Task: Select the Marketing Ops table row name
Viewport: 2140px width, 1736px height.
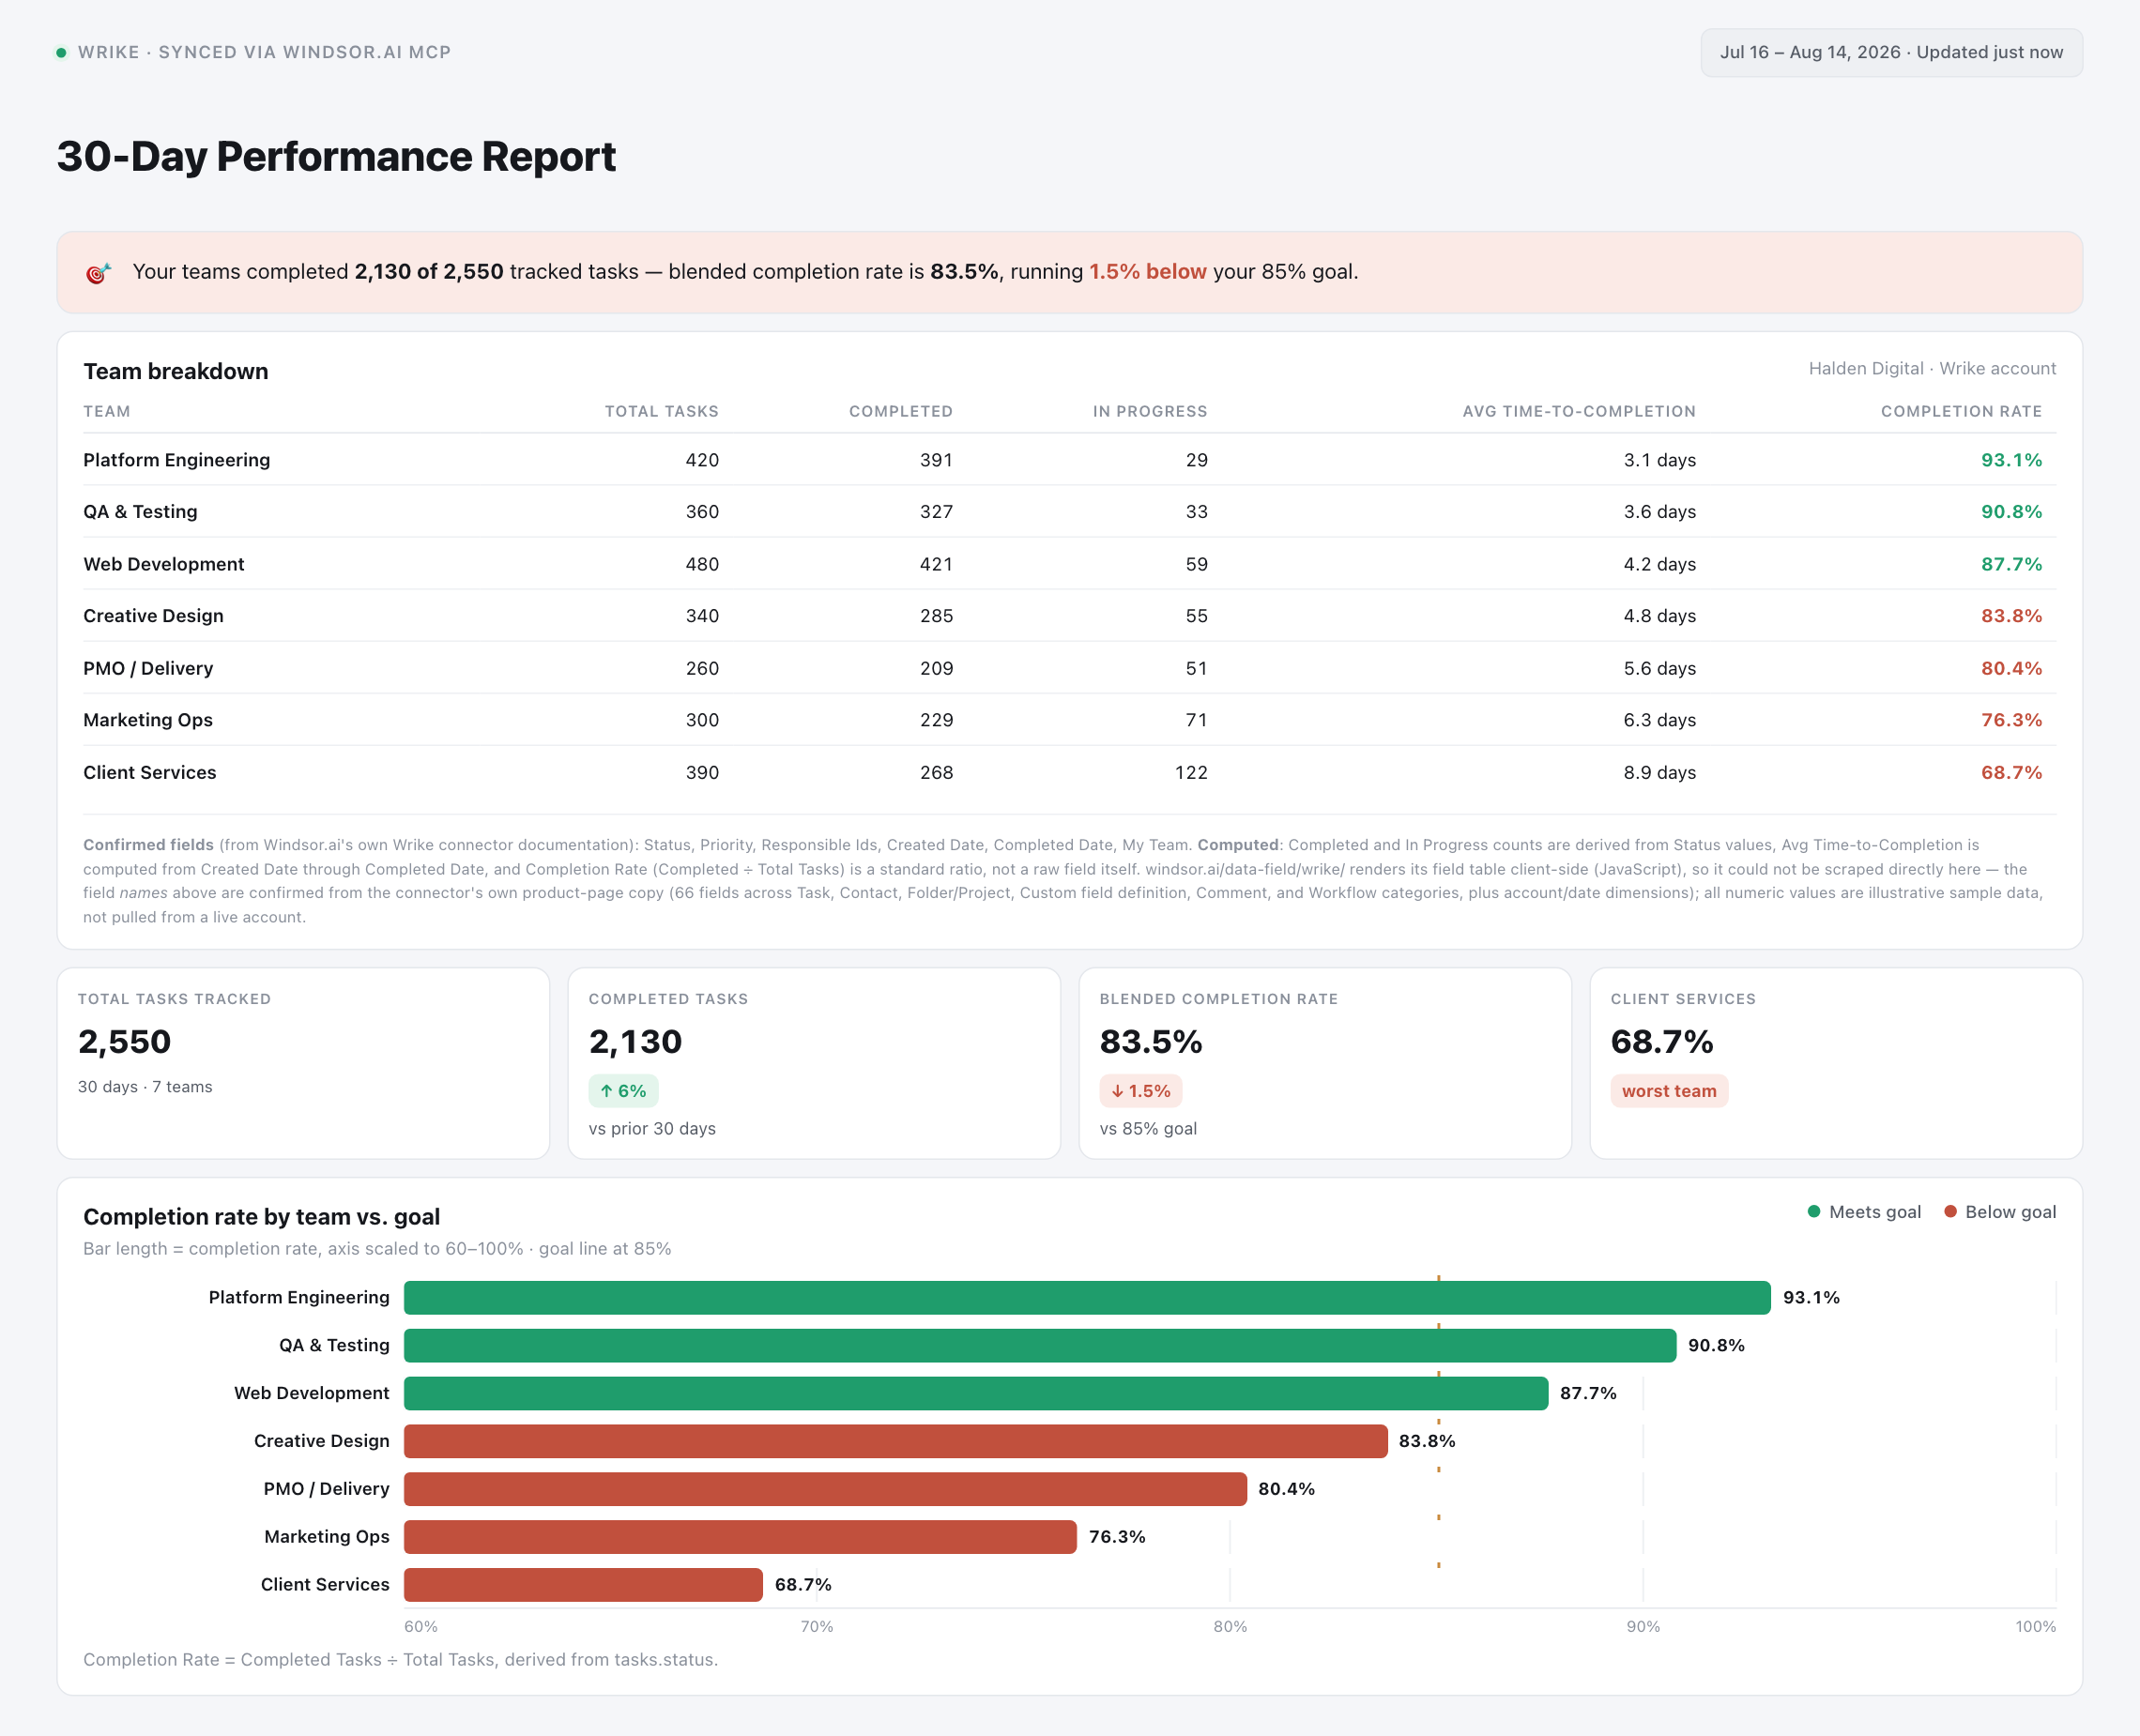Action: click(x=148, y=720)
